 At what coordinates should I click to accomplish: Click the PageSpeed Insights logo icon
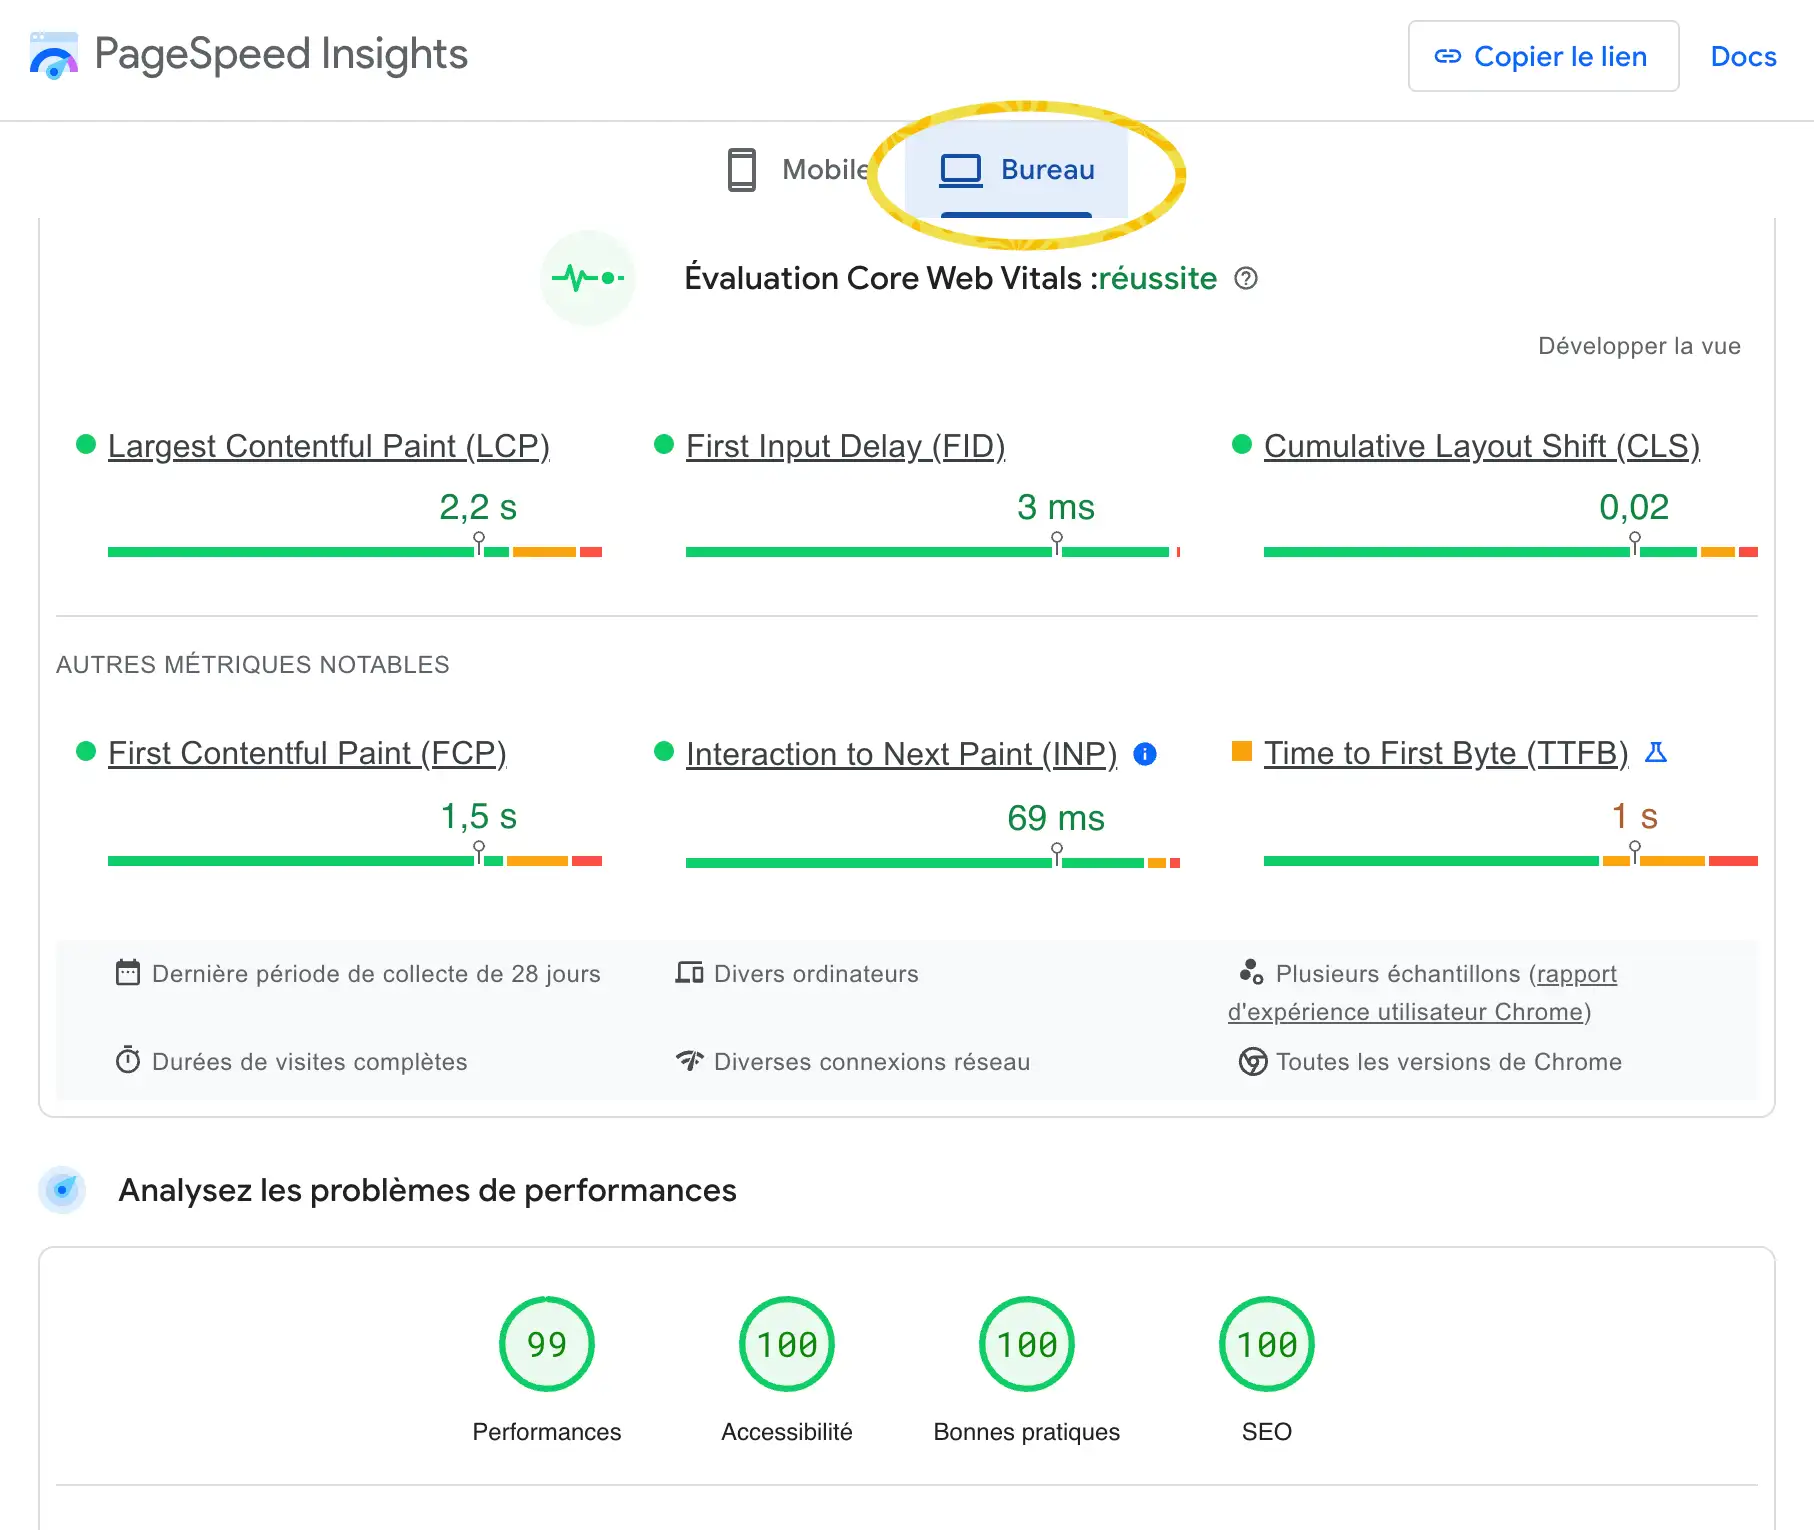tap(54, 55)
